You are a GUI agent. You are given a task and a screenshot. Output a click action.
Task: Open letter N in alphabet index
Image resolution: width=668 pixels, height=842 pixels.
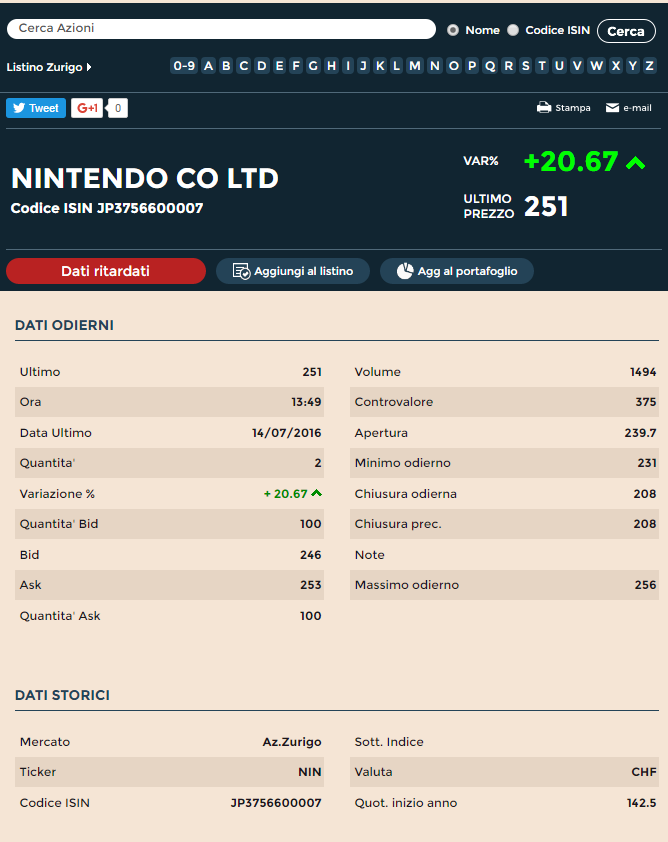434,66
